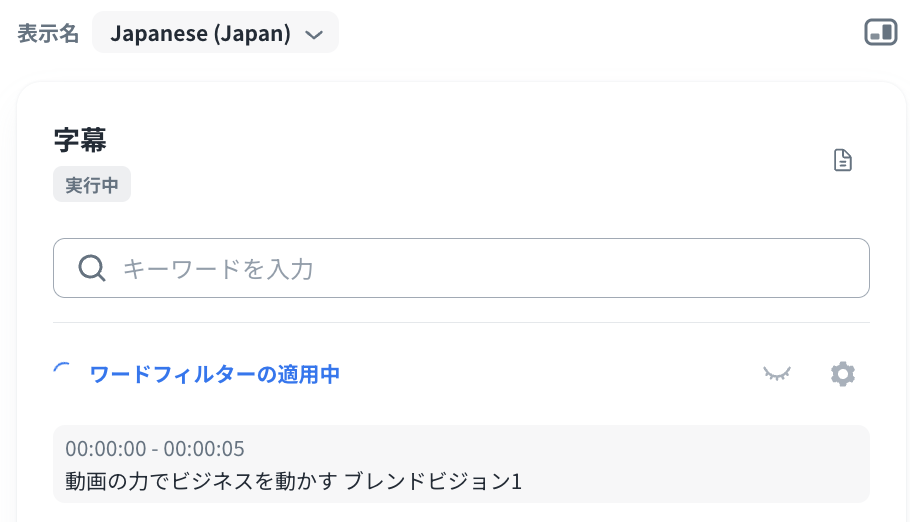The image size is (910, 522).
Task: Open the subtitle document icon
Action: coord(843,160)
